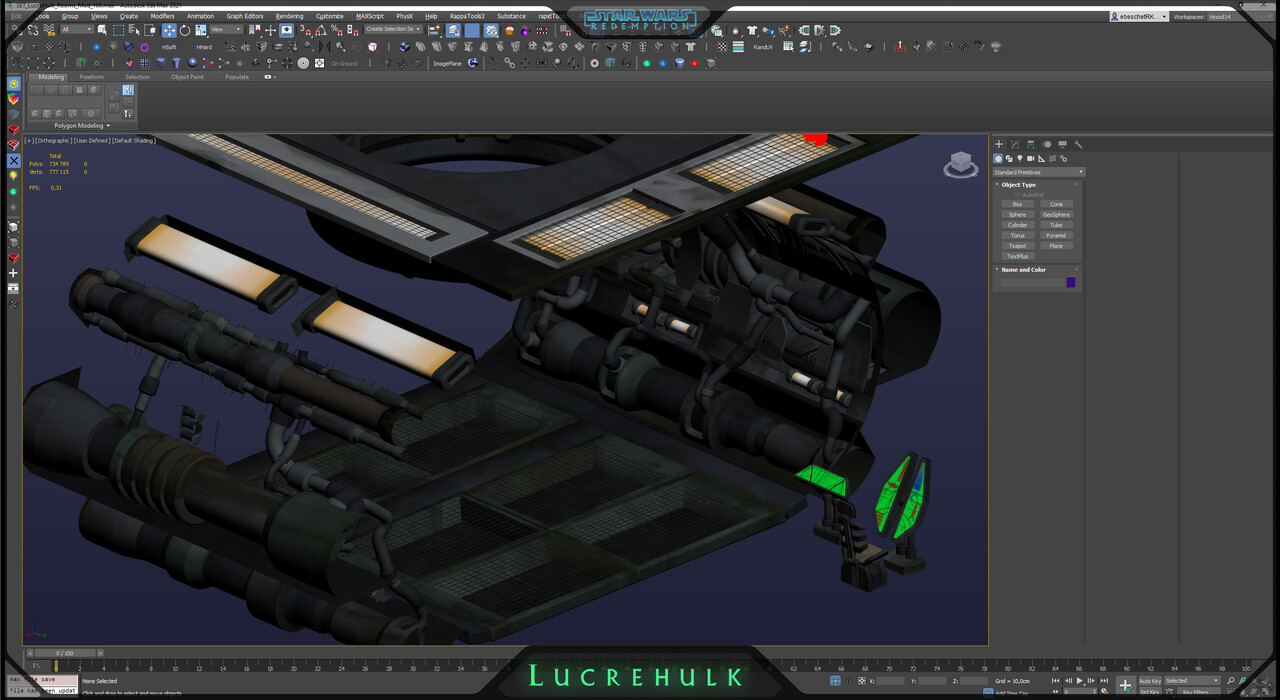
Task: Play the animation
Action: pyautogui.click(x=1079, y=681)
